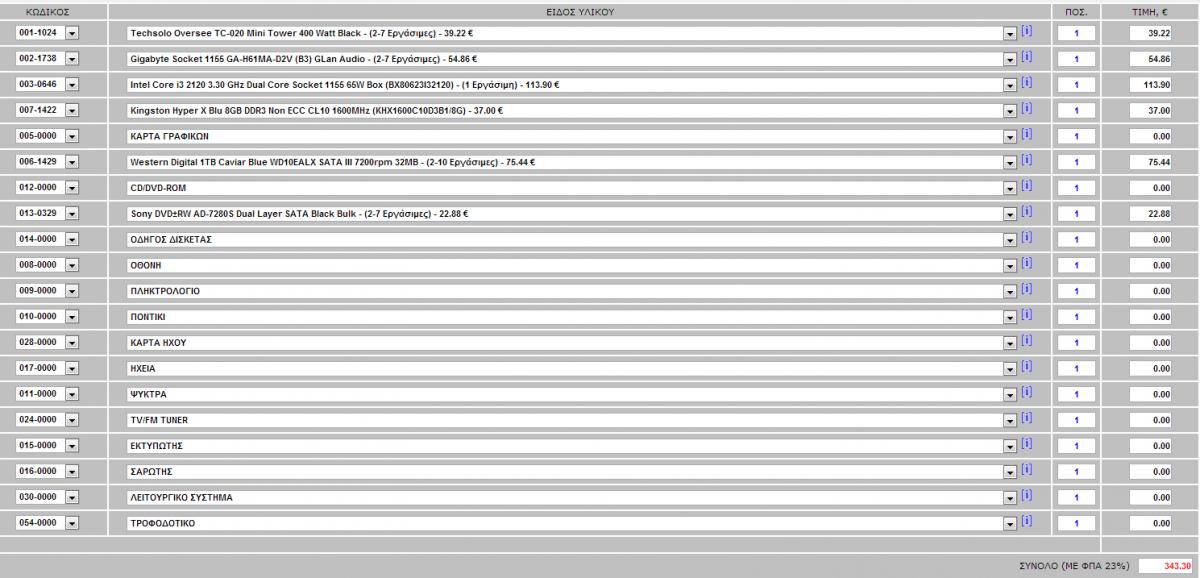Image resolution: width=1200 pixels, height=578 pixels.
Task: Open code dropdown 013-0329
Action: pyautogui.click(x=71, y=213)
